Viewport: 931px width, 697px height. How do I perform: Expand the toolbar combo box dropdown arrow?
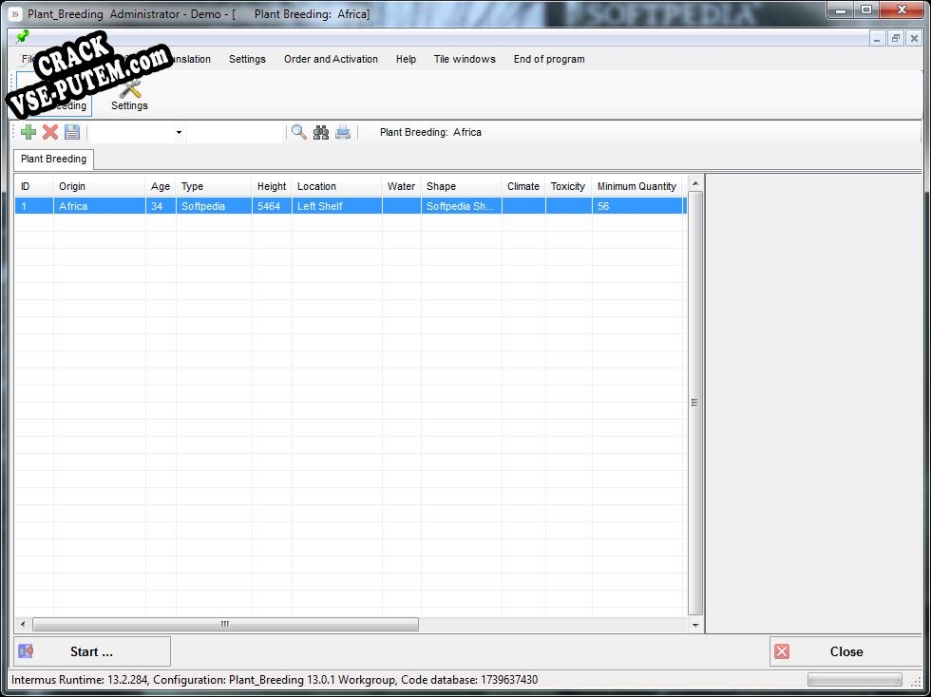(179, 132)
